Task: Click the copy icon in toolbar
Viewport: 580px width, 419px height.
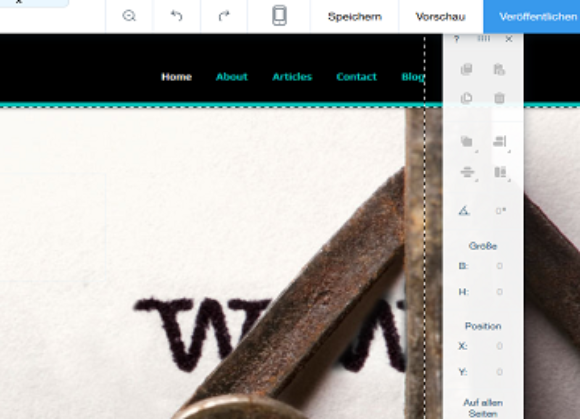Action: 466,69
